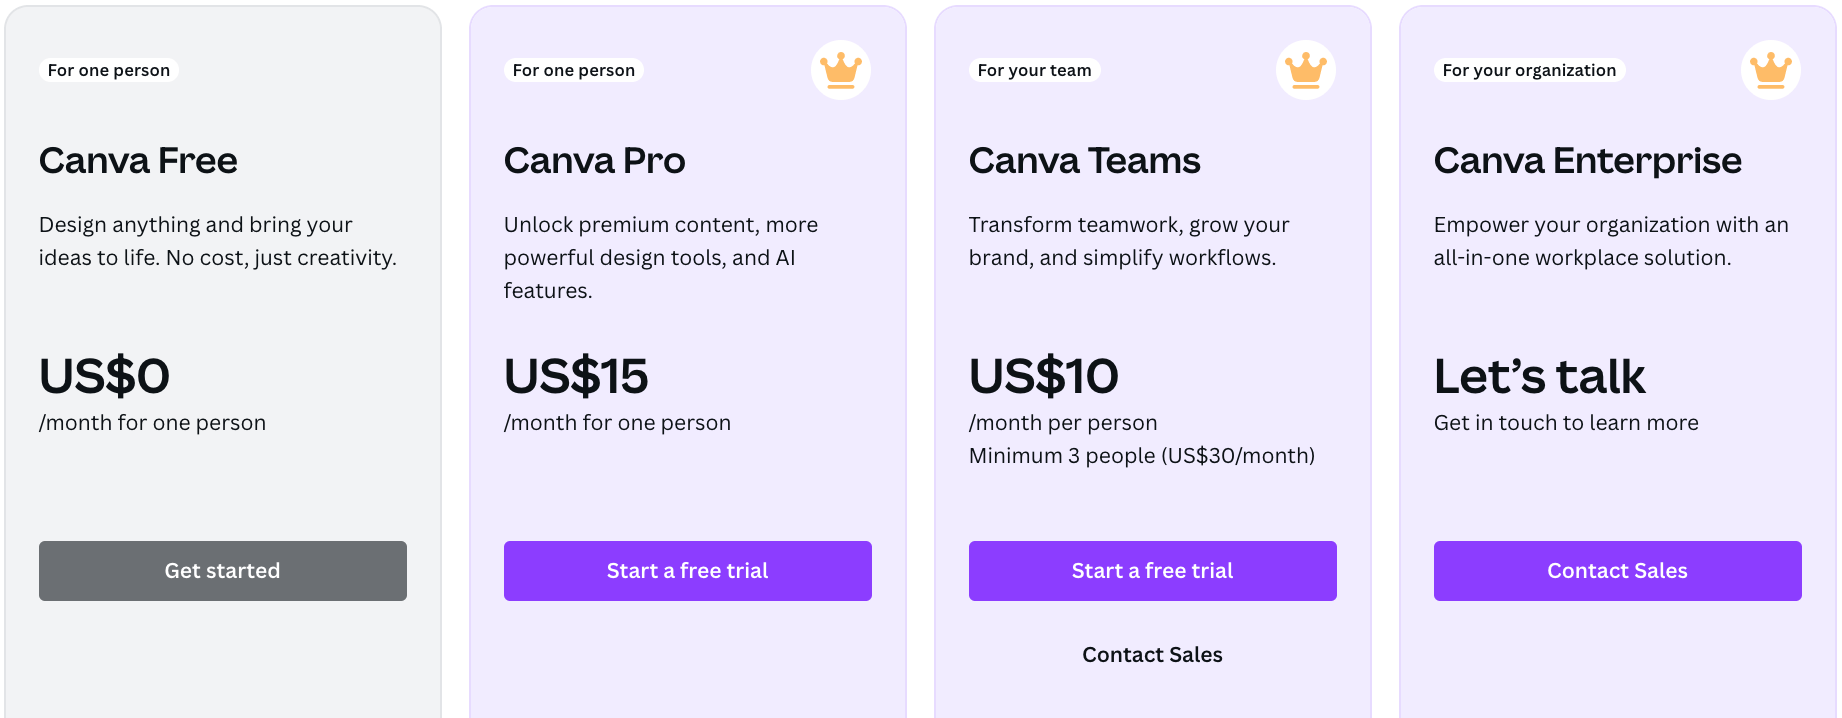The width and height of the screenshot is (1842, 718).
Task: Click the Canva Teams plan heading
Action: click(1084, 161)
